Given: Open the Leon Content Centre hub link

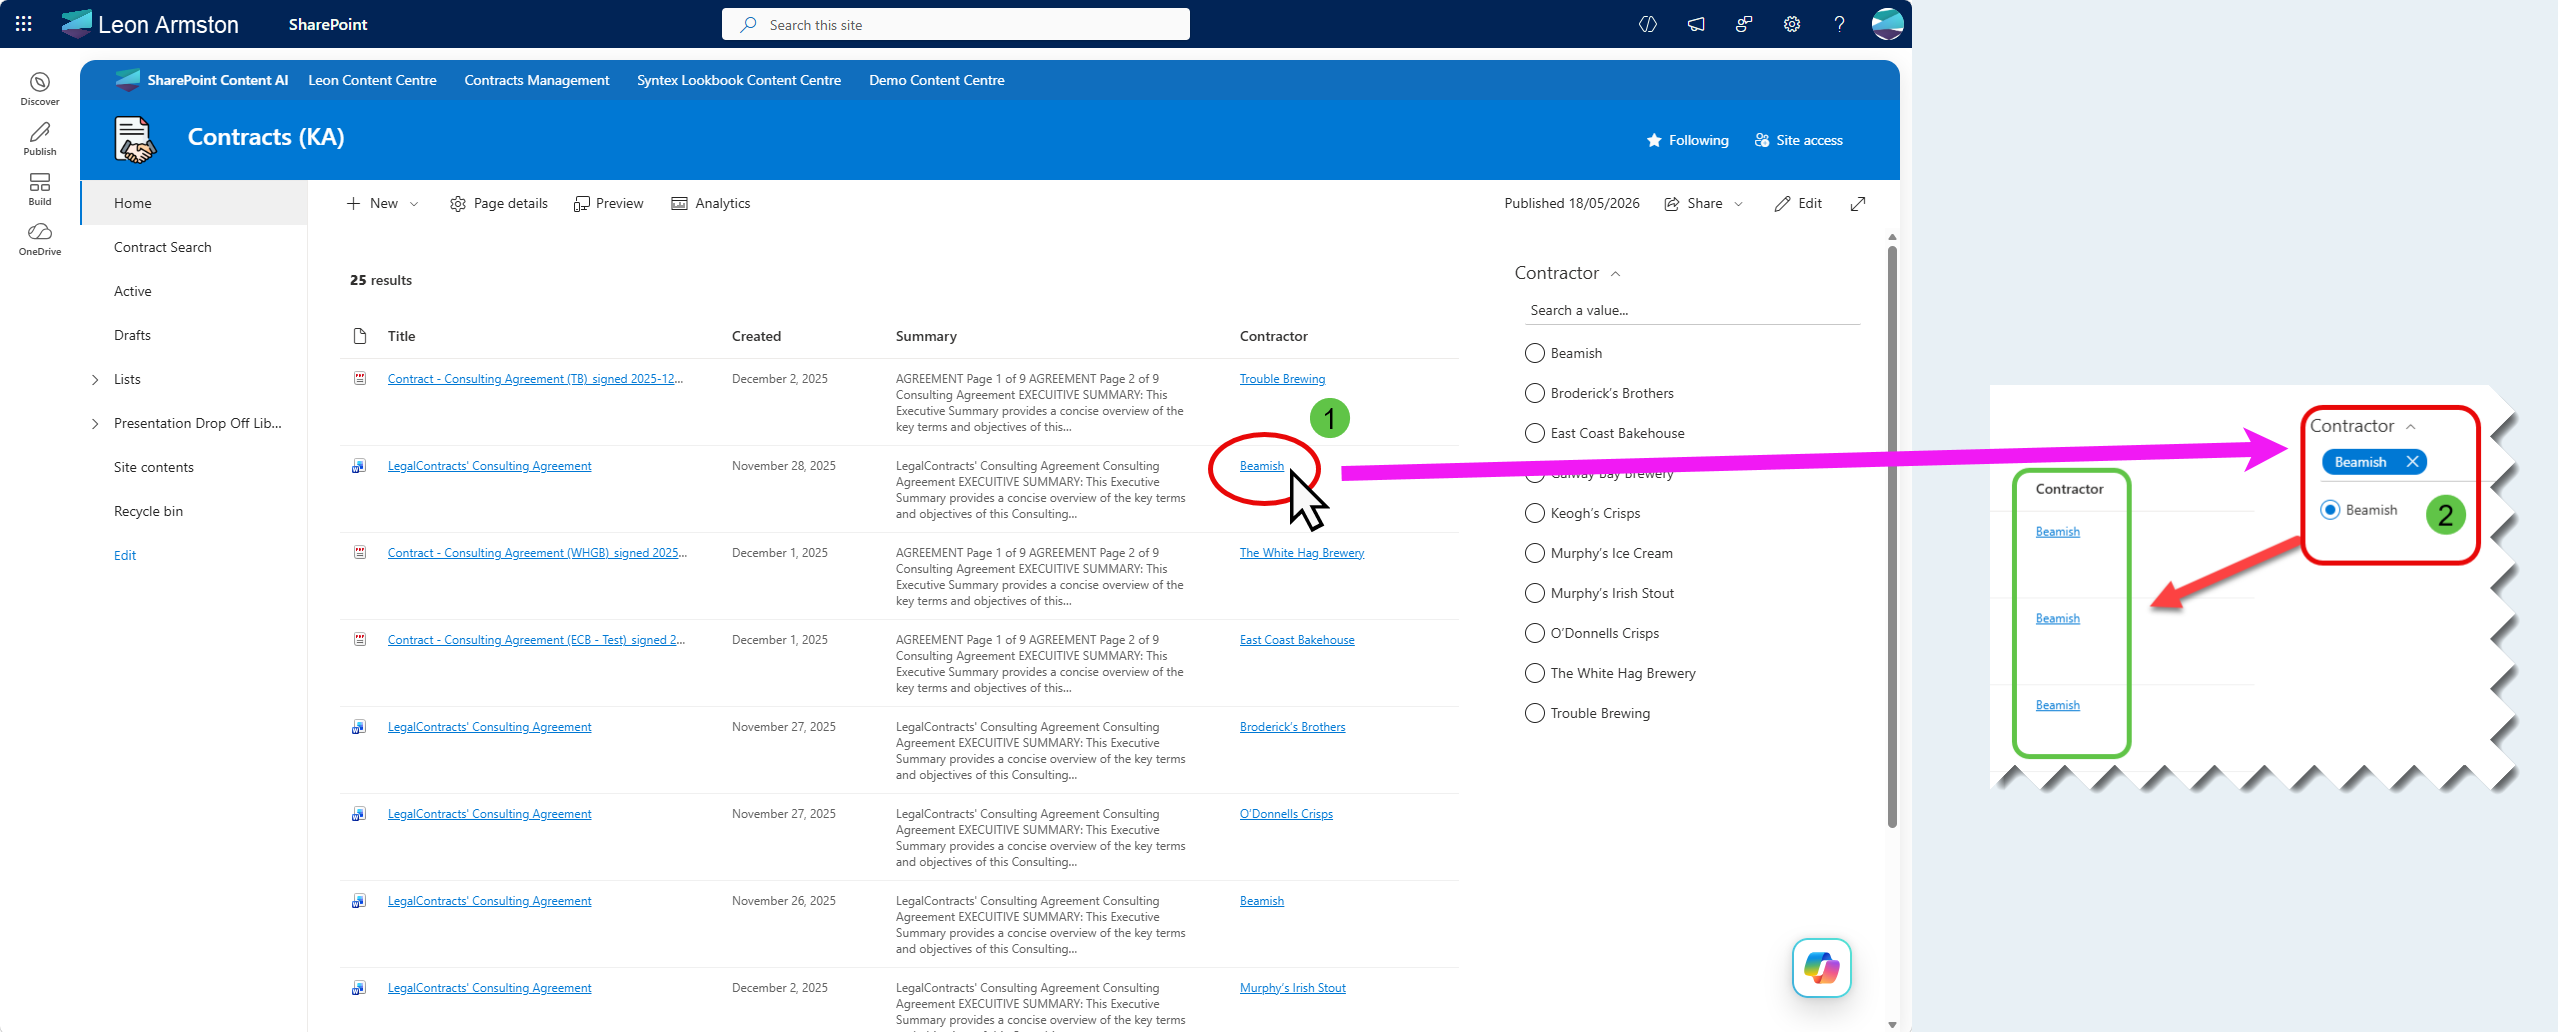Looking at the screenshot, I should pos(372,80).
